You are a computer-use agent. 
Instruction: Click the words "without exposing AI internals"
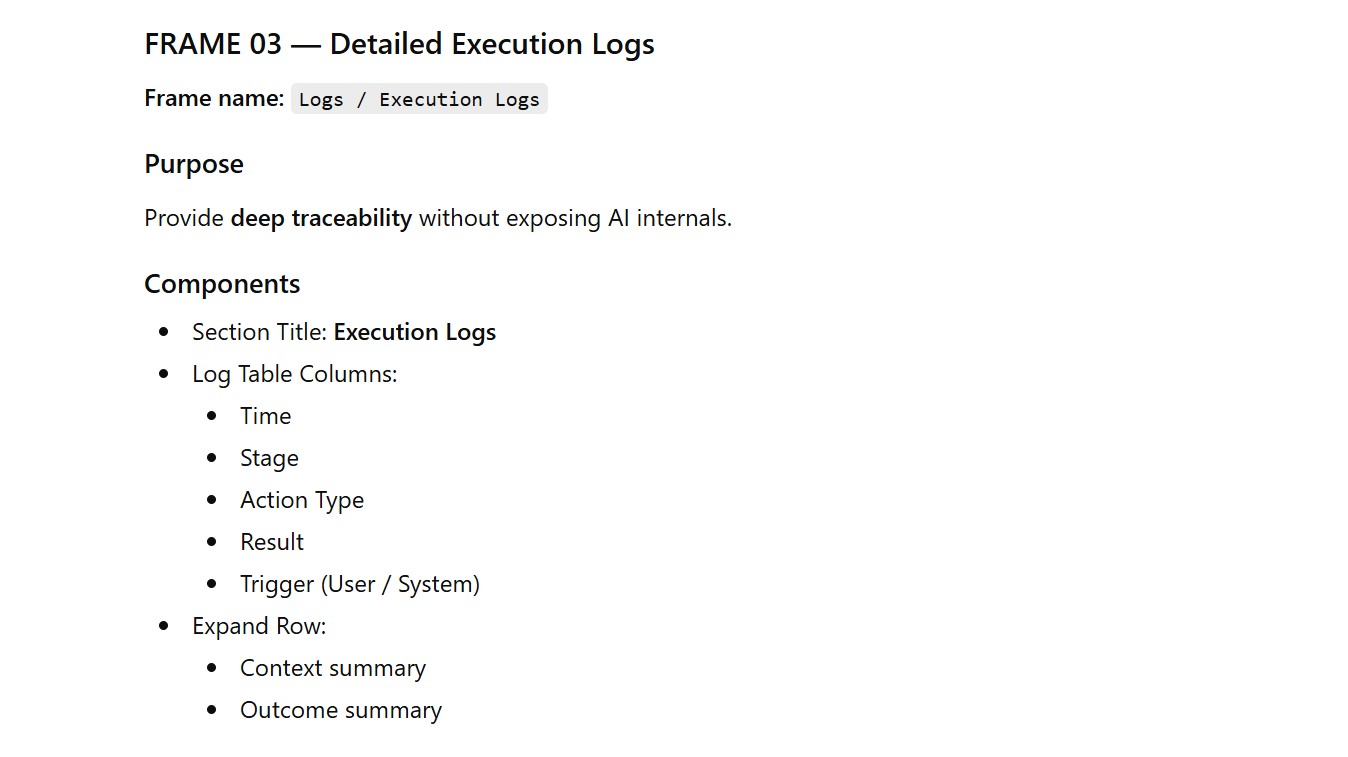point(574,218)
